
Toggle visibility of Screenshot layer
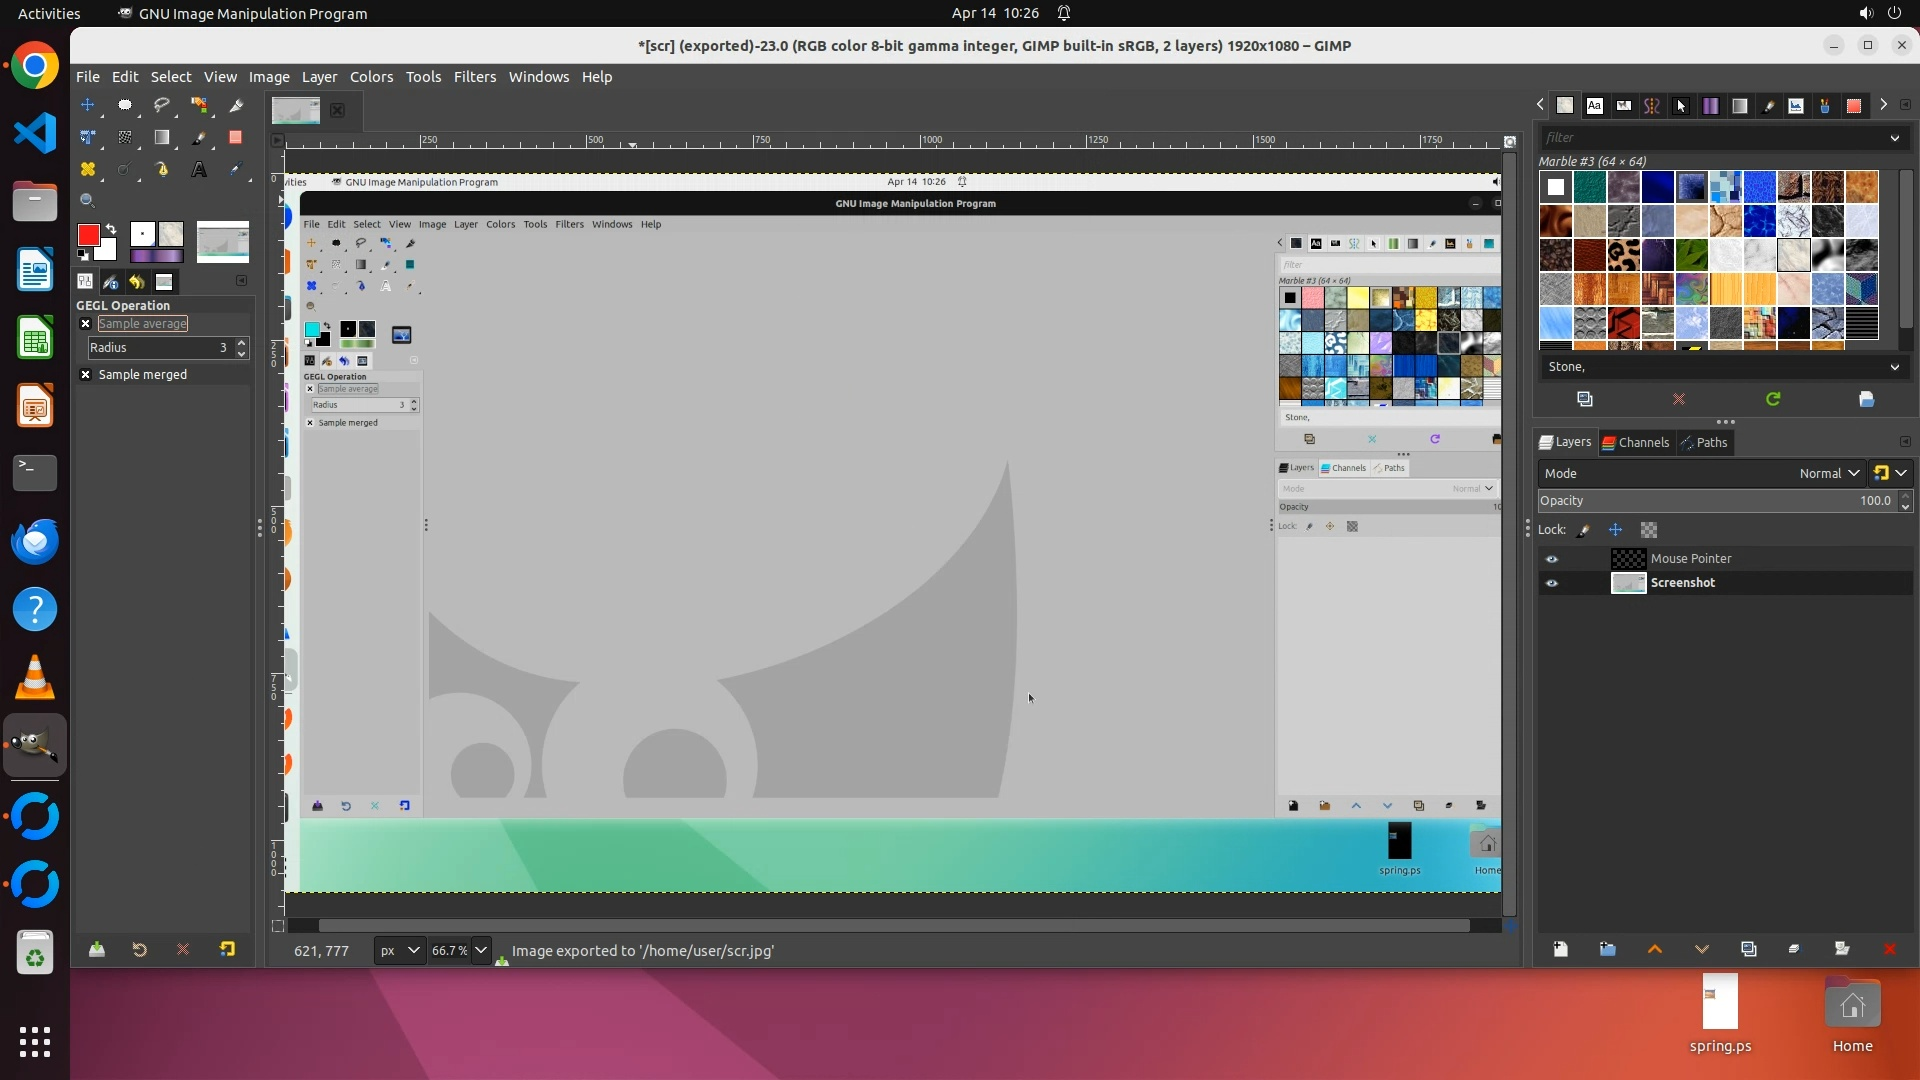(x=1552, y=583)
